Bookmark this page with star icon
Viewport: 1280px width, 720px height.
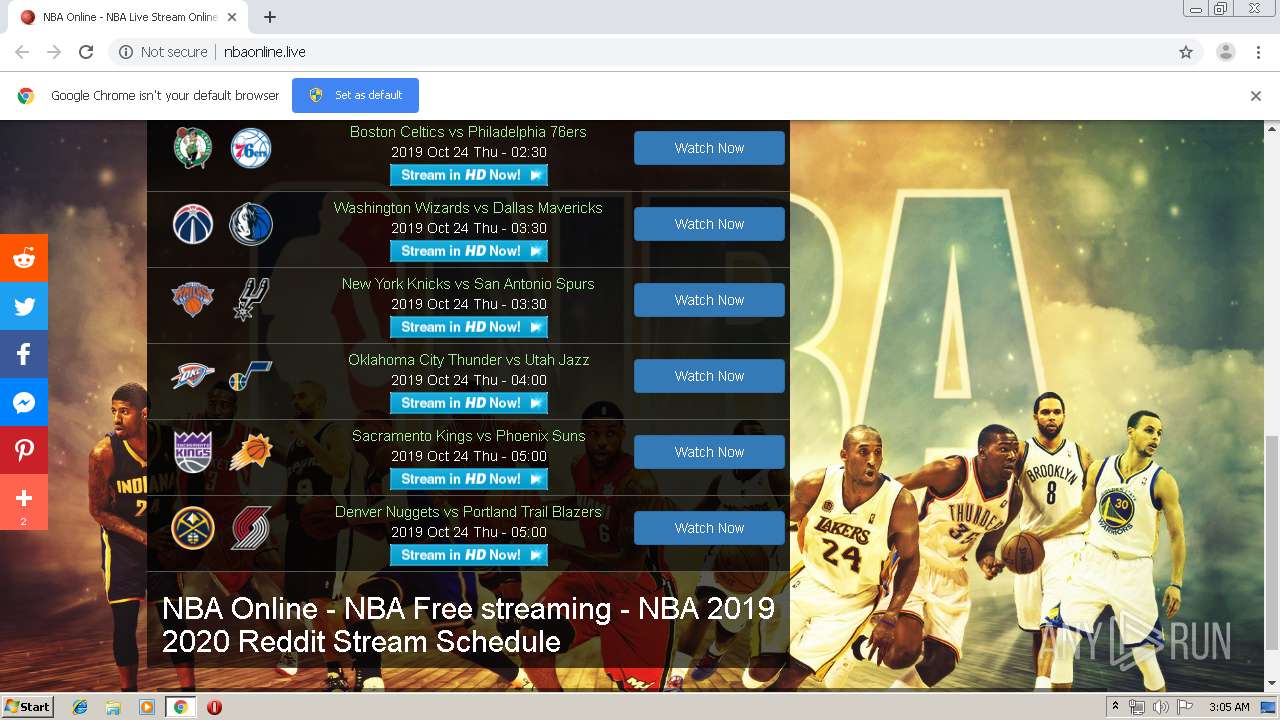1186,52
